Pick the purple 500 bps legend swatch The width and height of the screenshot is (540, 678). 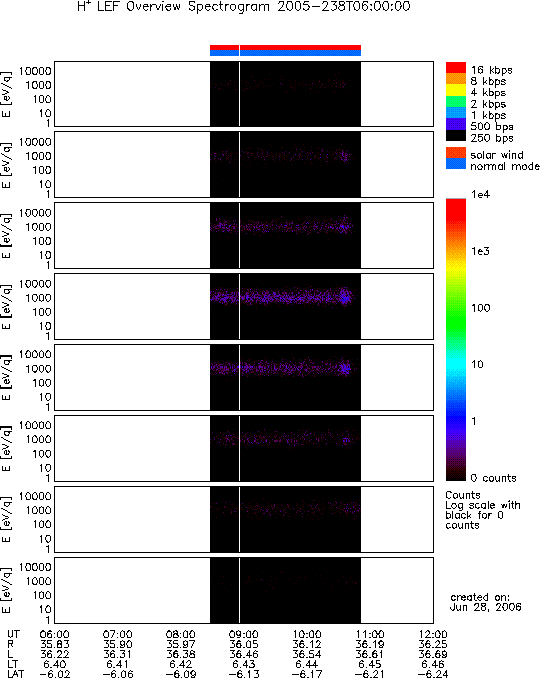point(456,124)
